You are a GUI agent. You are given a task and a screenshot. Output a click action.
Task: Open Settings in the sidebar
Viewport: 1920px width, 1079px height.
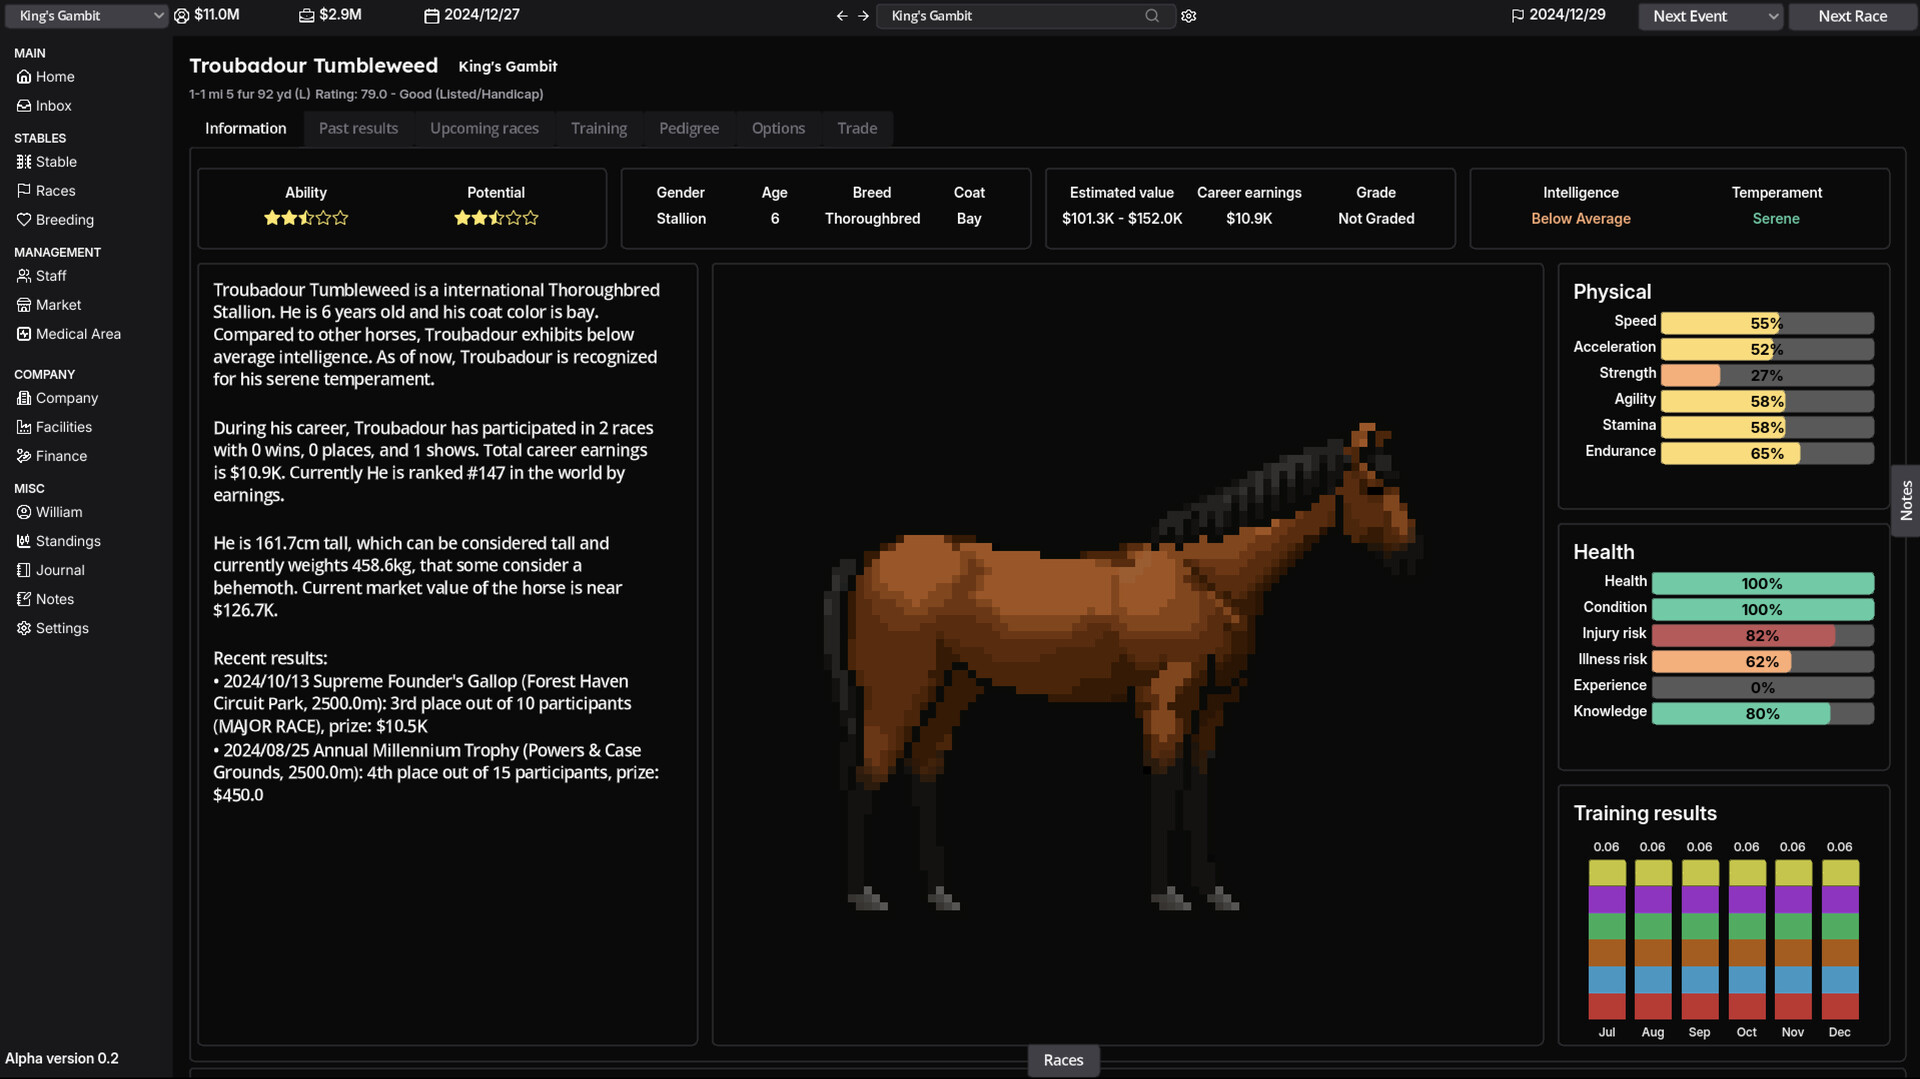point(62,628)
